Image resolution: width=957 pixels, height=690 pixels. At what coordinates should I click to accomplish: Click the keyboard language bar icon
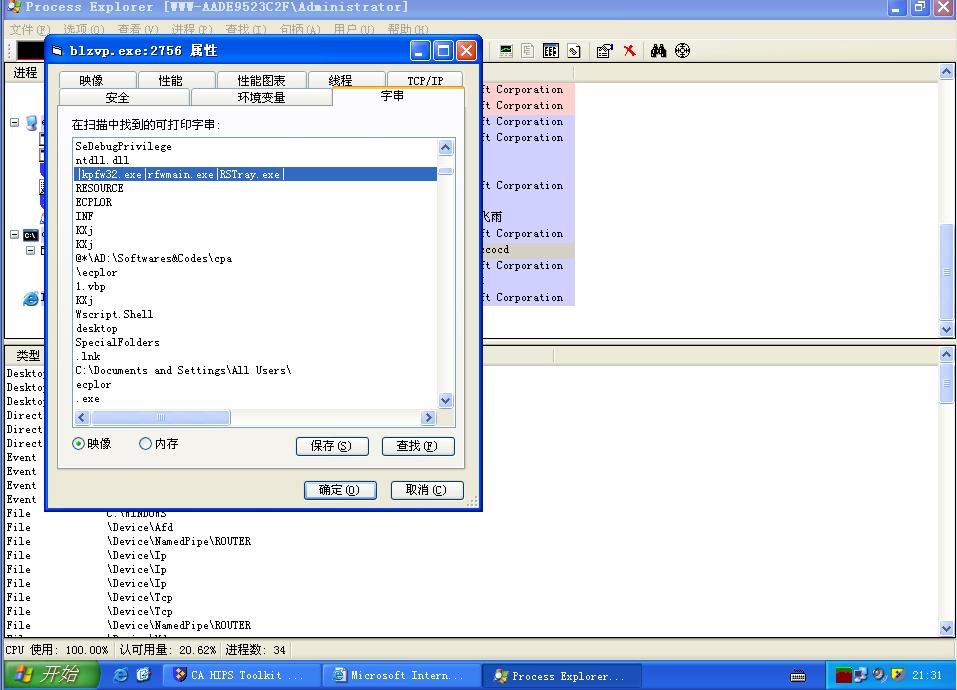[798, 675]
